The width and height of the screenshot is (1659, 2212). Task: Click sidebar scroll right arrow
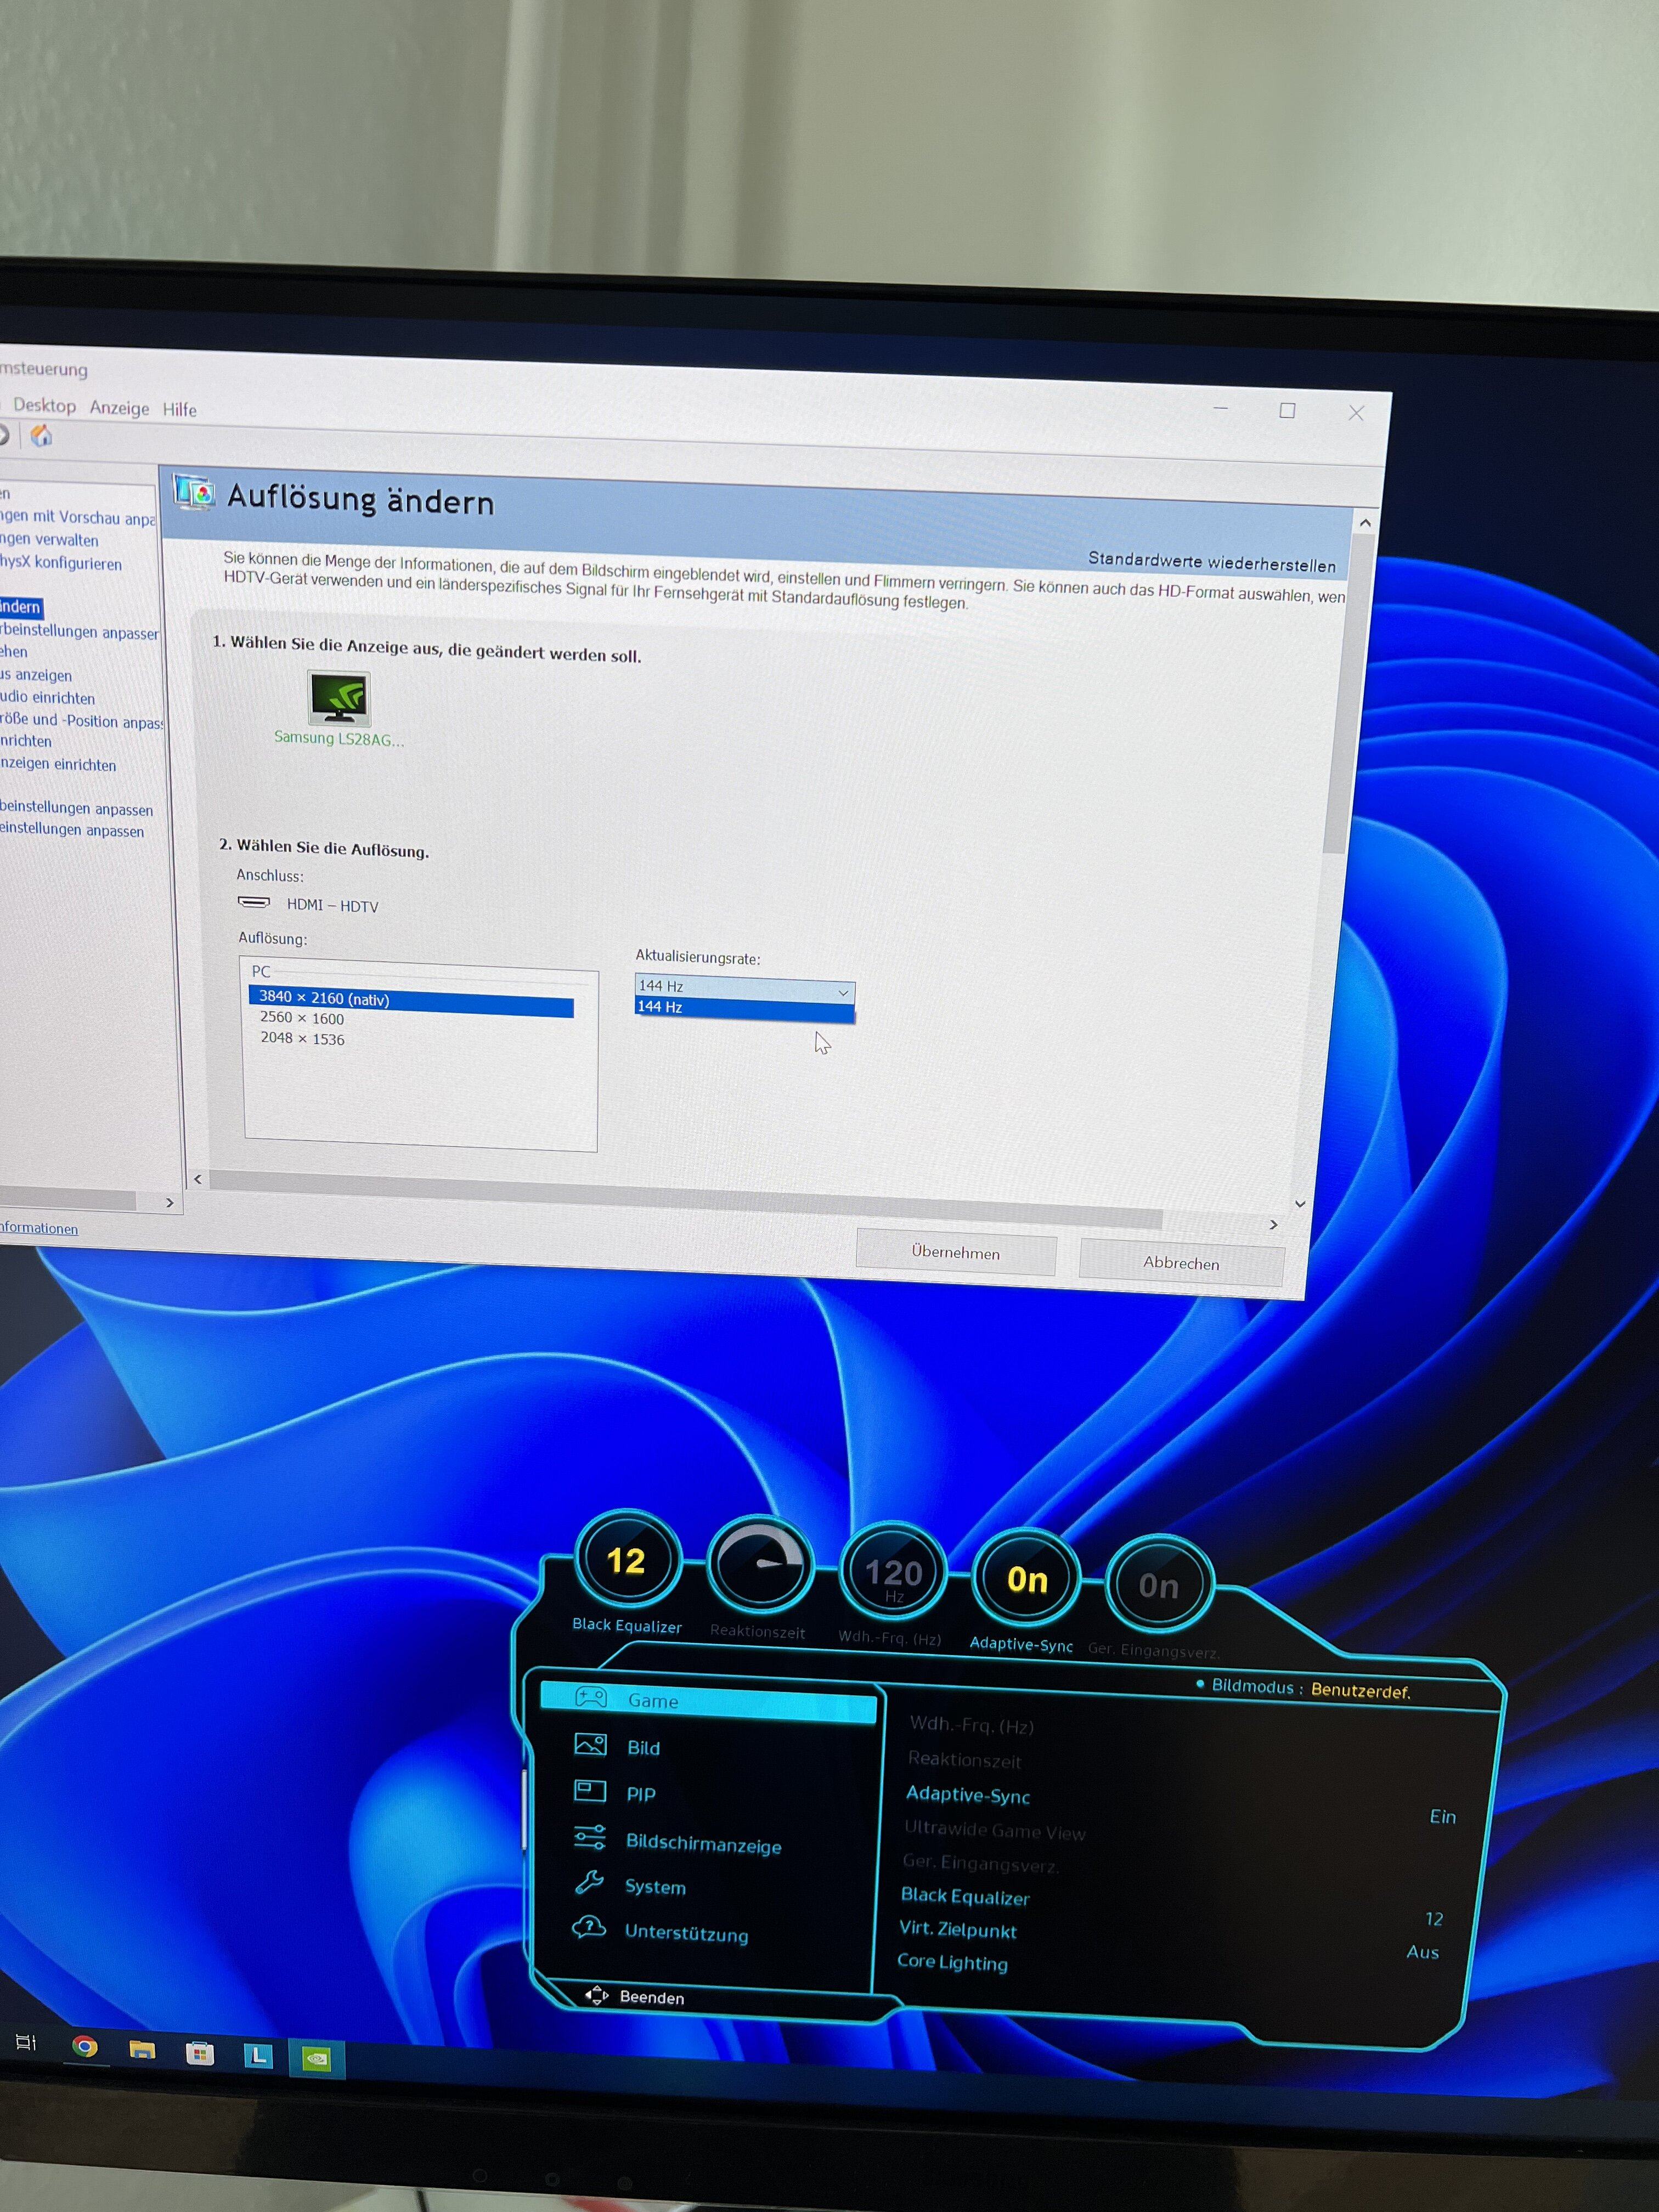[169, 1203]
